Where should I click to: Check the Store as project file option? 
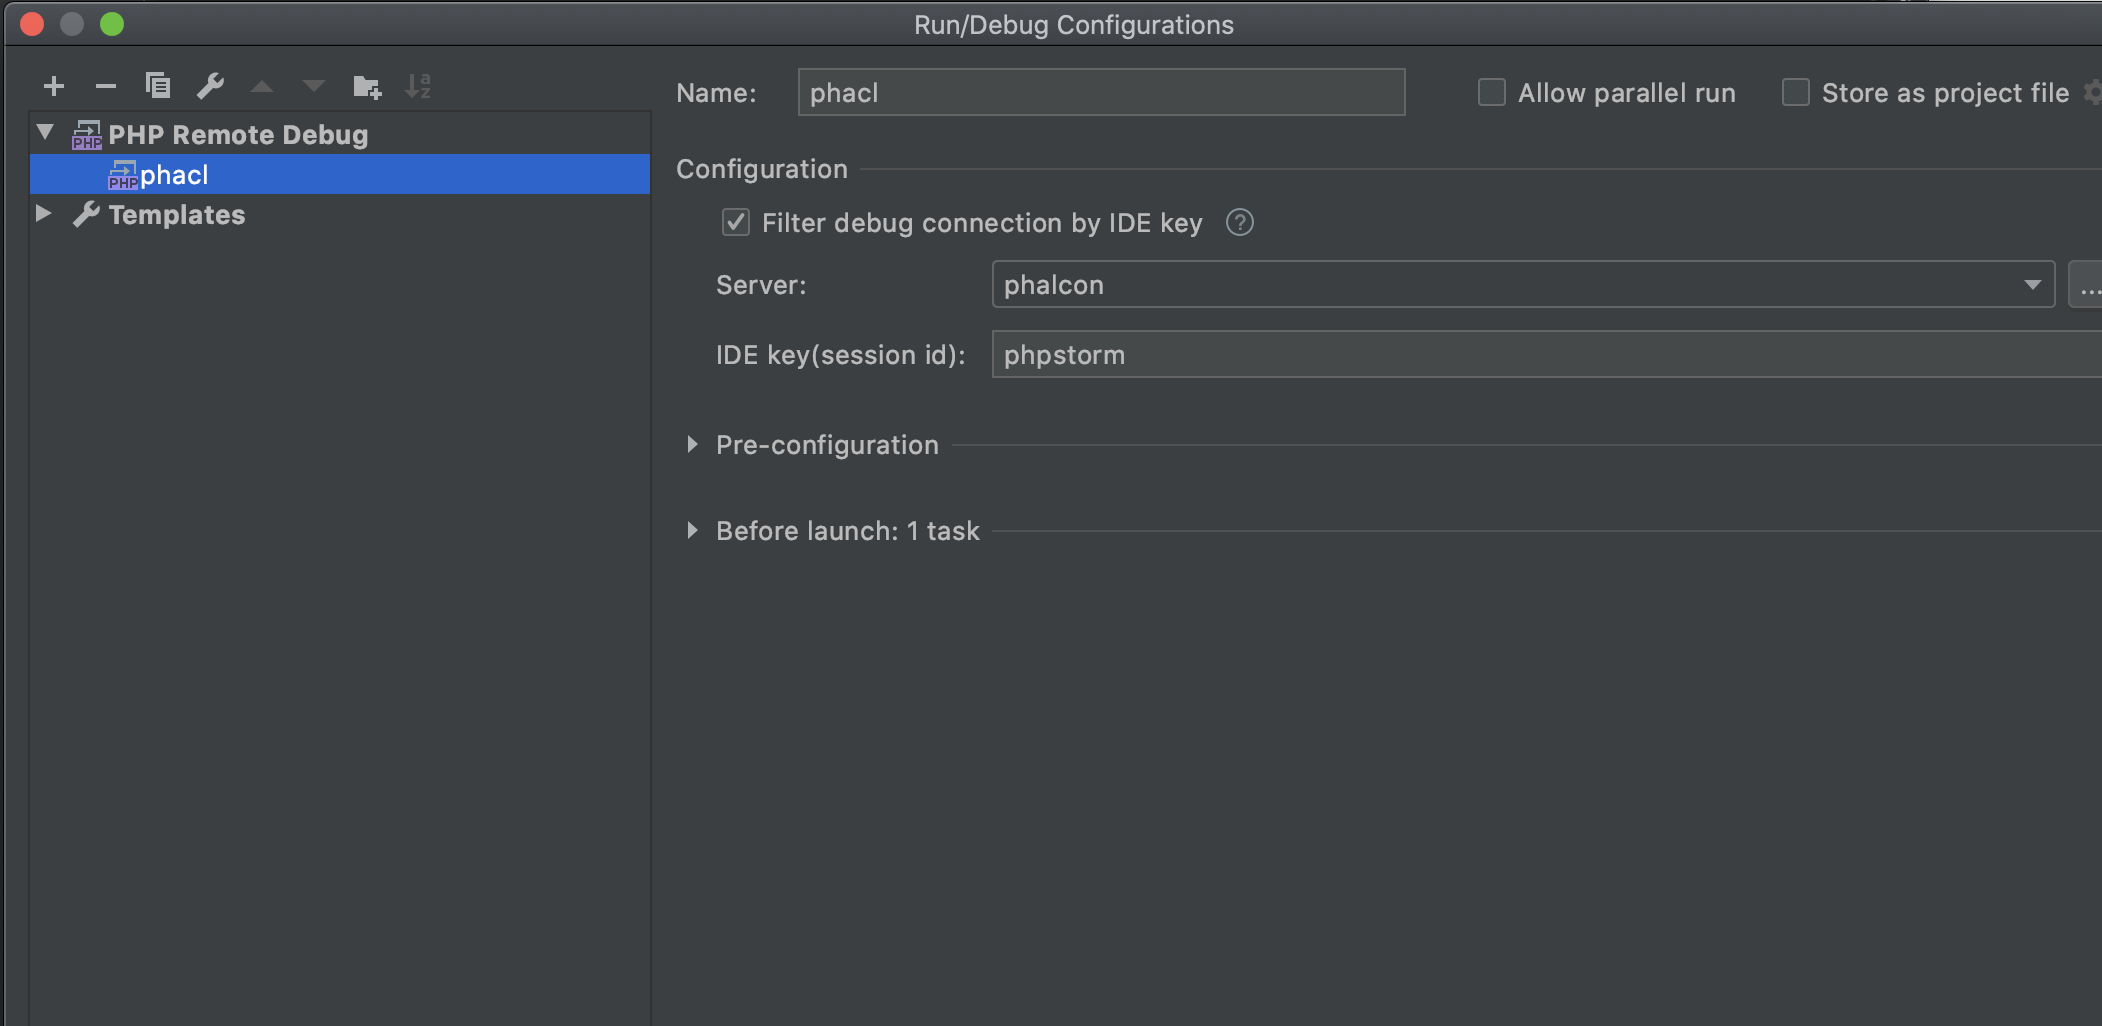pos(1795,93)
